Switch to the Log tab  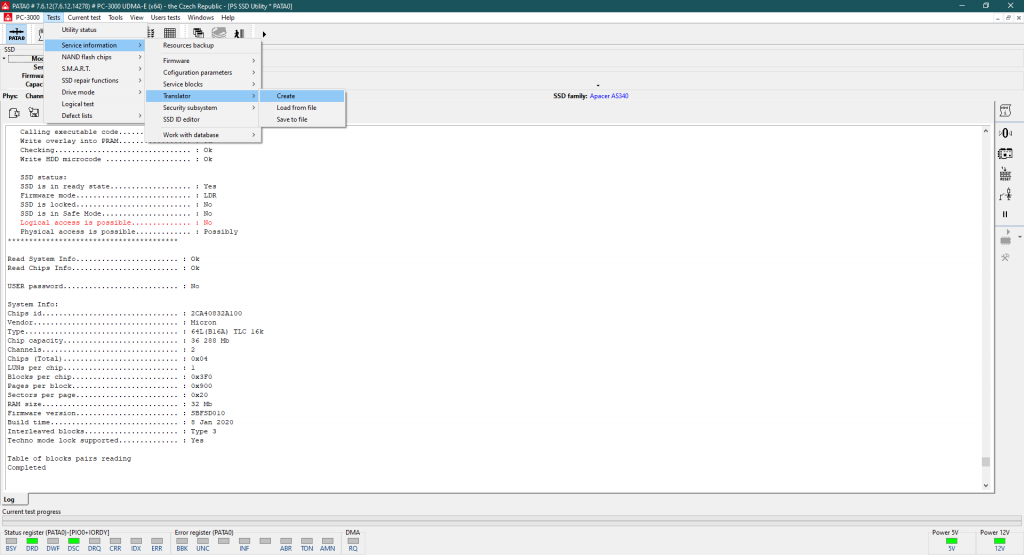click(x=10, y=499)
